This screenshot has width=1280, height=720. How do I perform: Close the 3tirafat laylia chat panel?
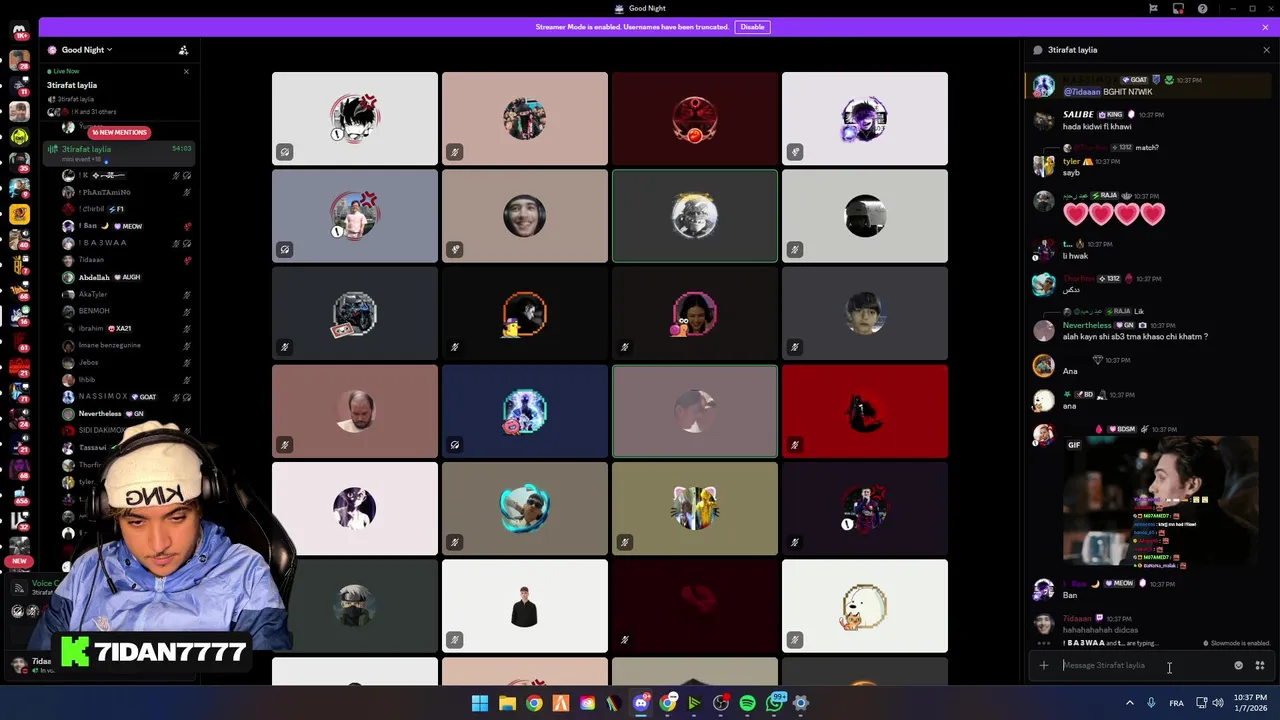(1266, 50)
